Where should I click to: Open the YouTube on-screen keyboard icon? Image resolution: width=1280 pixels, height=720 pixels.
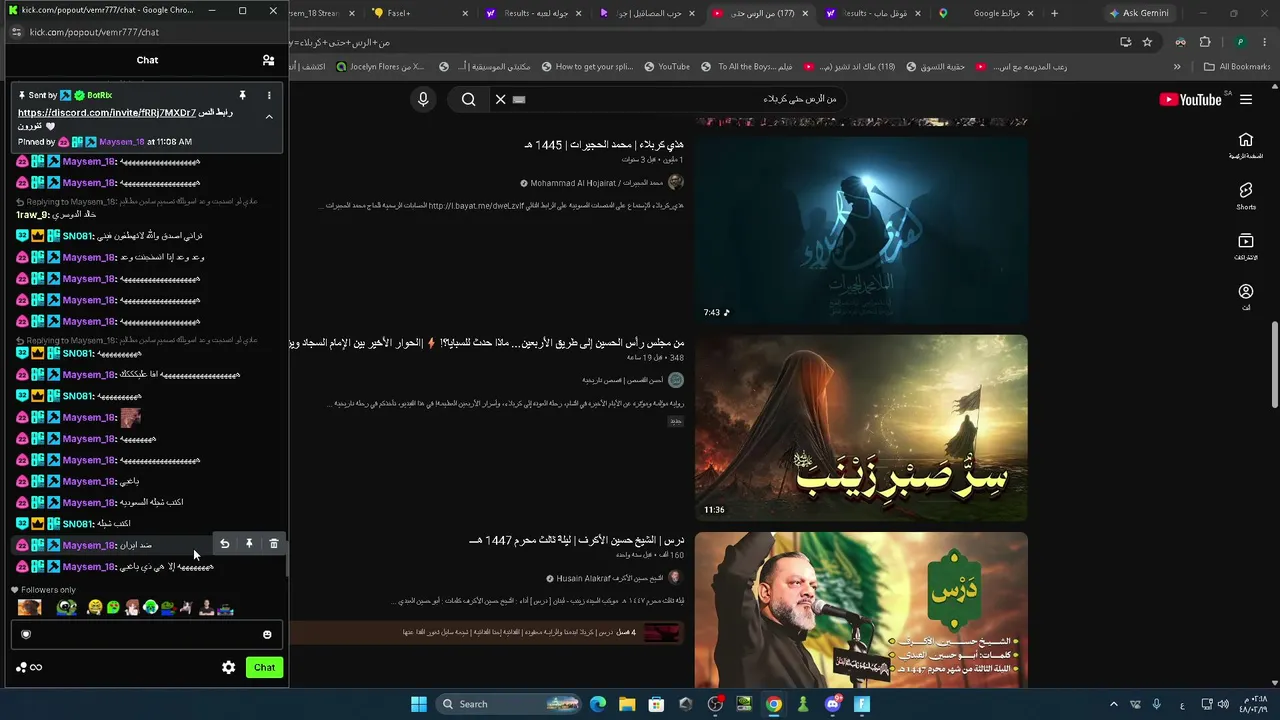[519, 99]
